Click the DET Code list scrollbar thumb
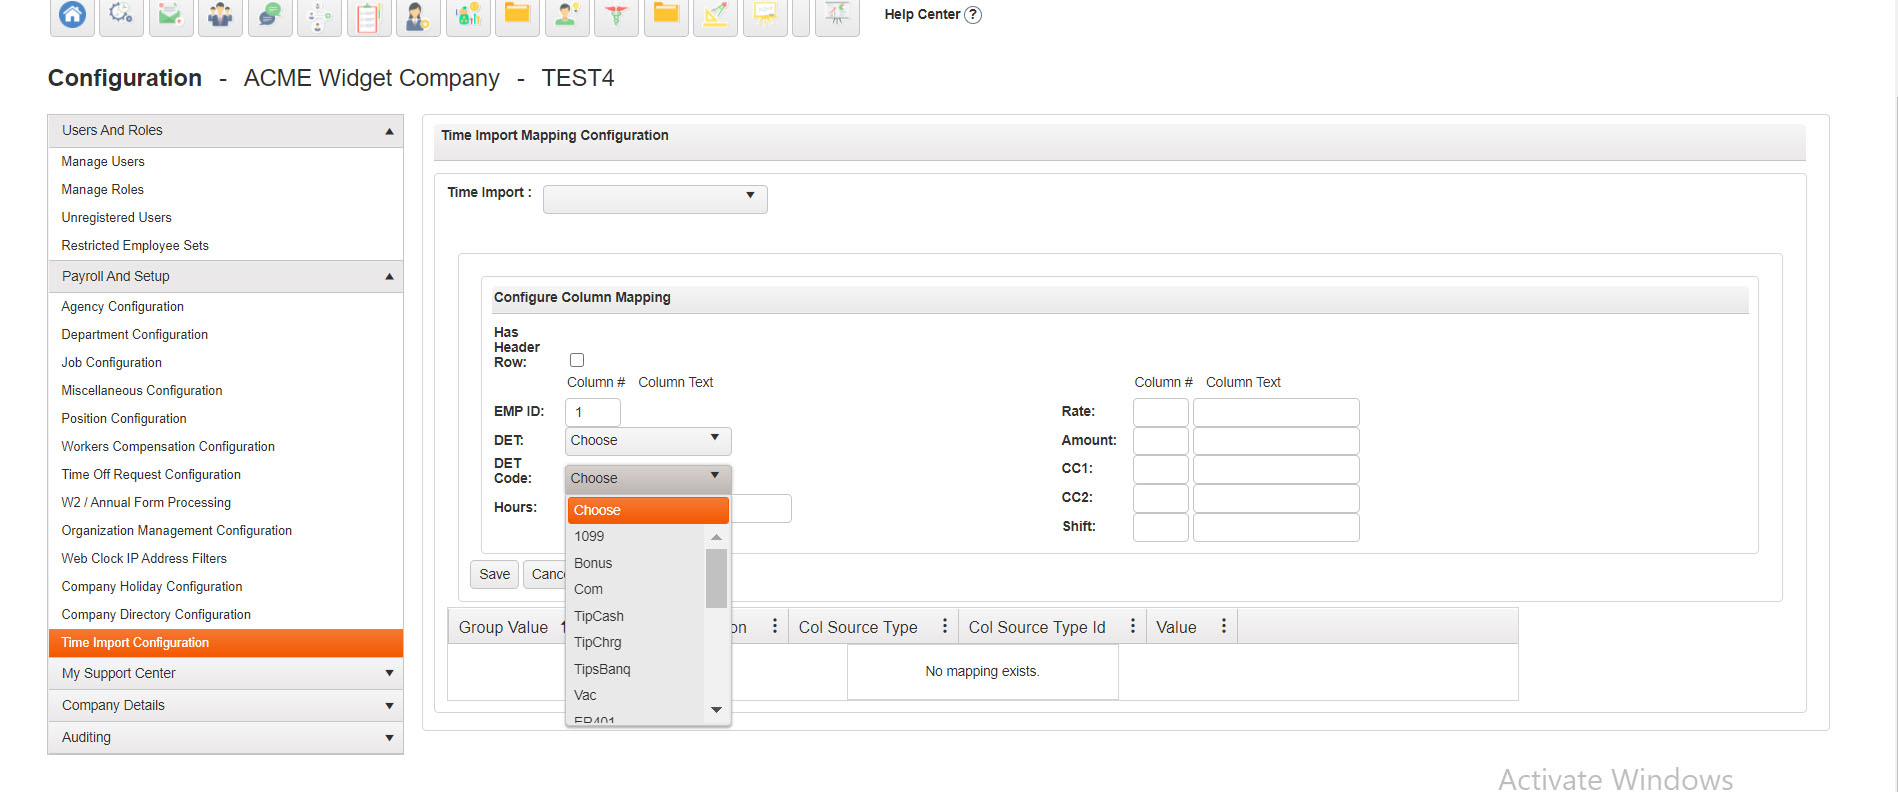This screenshot has height=792, width=1898. 716,578
